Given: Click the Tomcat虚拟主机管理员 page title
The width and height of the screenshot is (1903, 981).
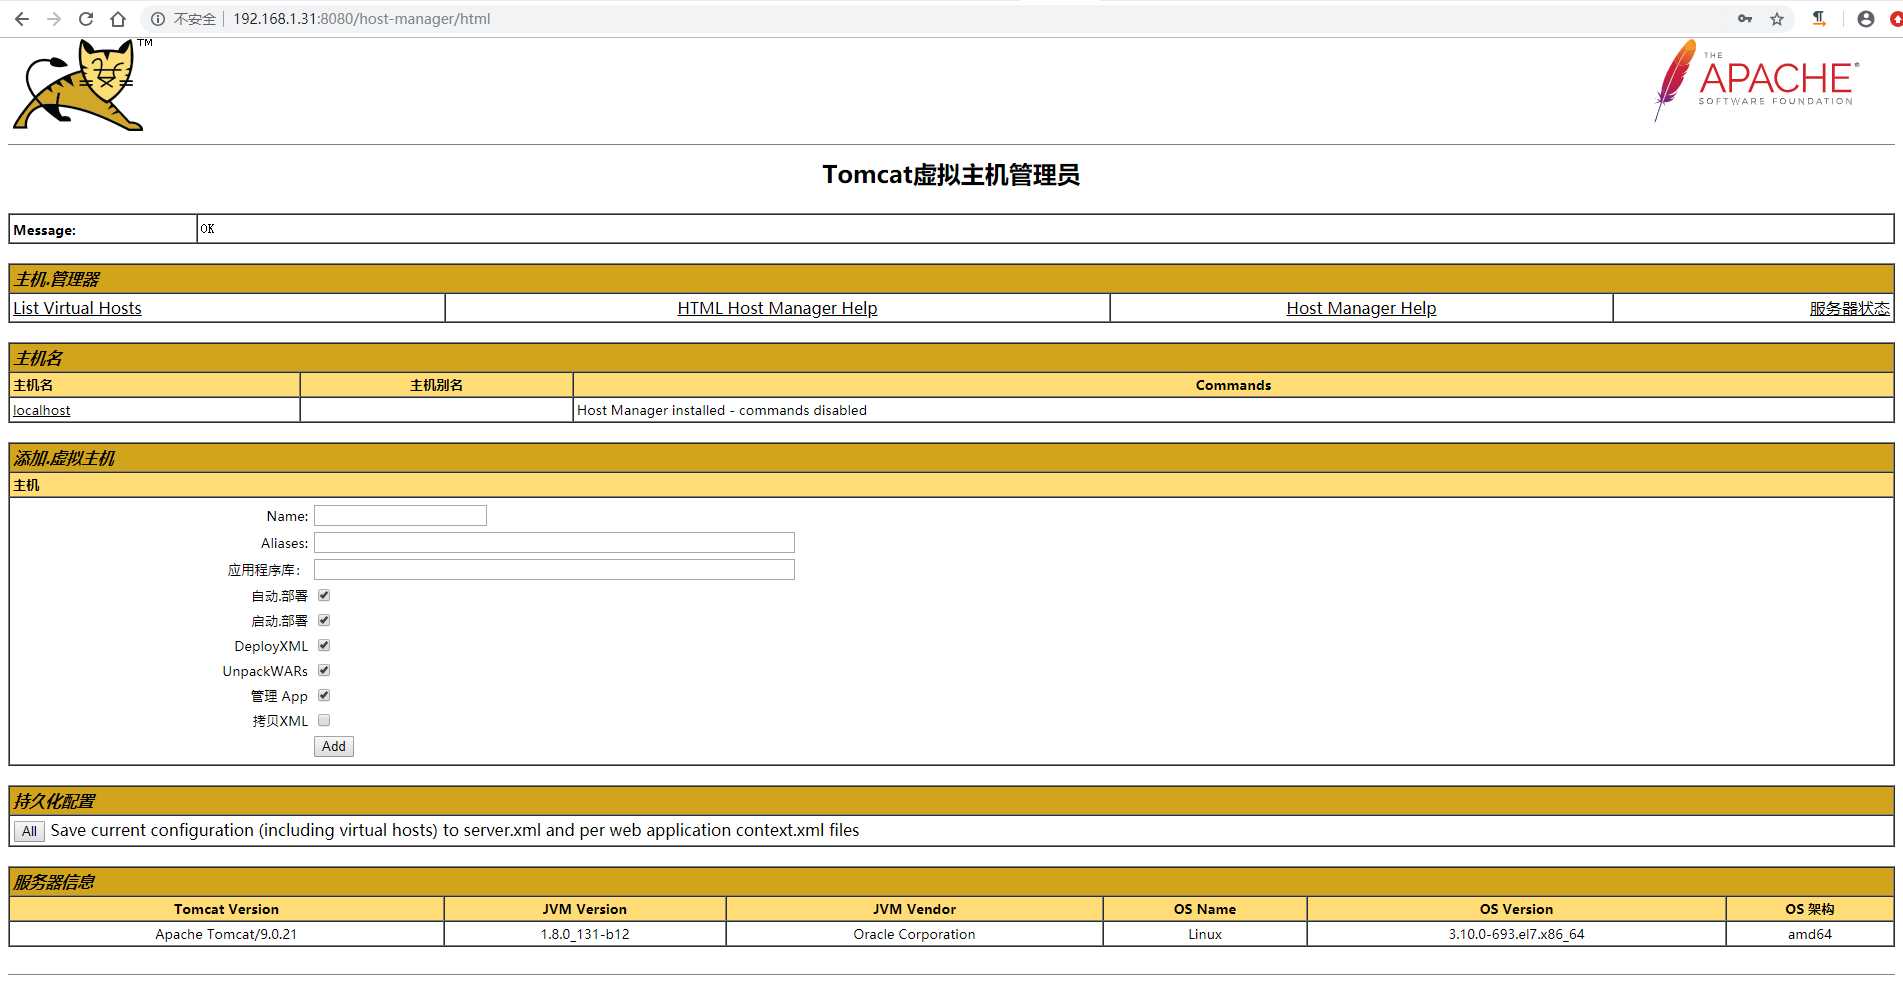Looking at the screenshot, I should [x=951, y=175].
